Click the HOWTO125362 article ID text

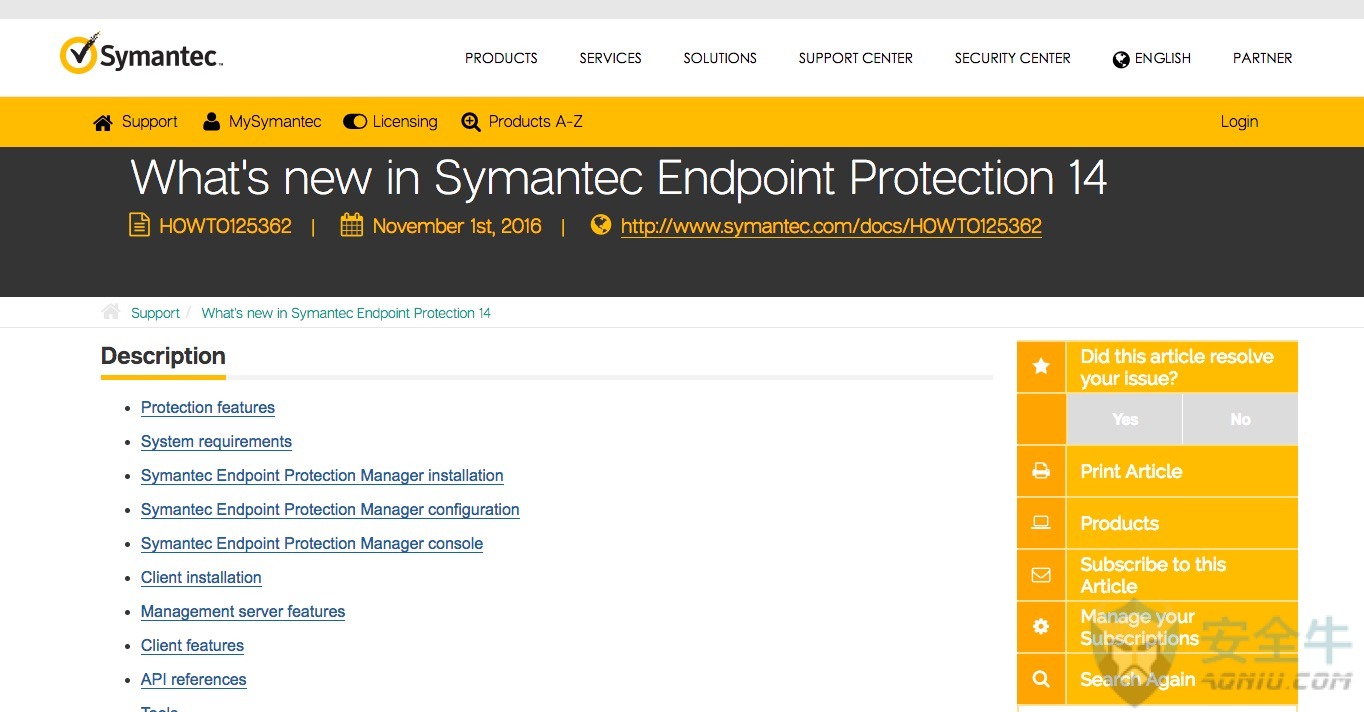(225, 226)
